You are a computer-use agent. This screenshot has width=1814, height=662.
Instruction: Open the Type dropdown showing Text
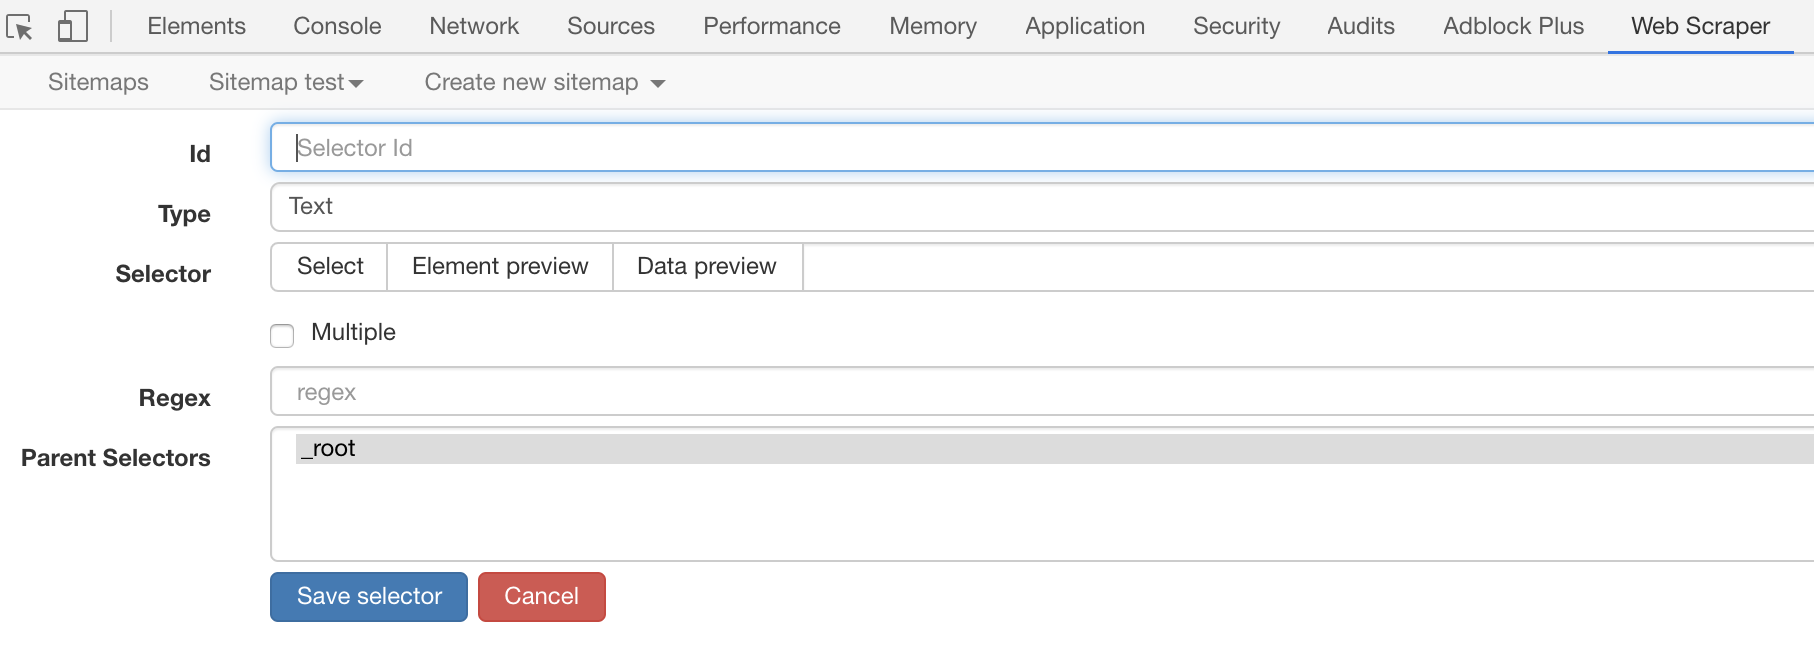click(1040, 207)
